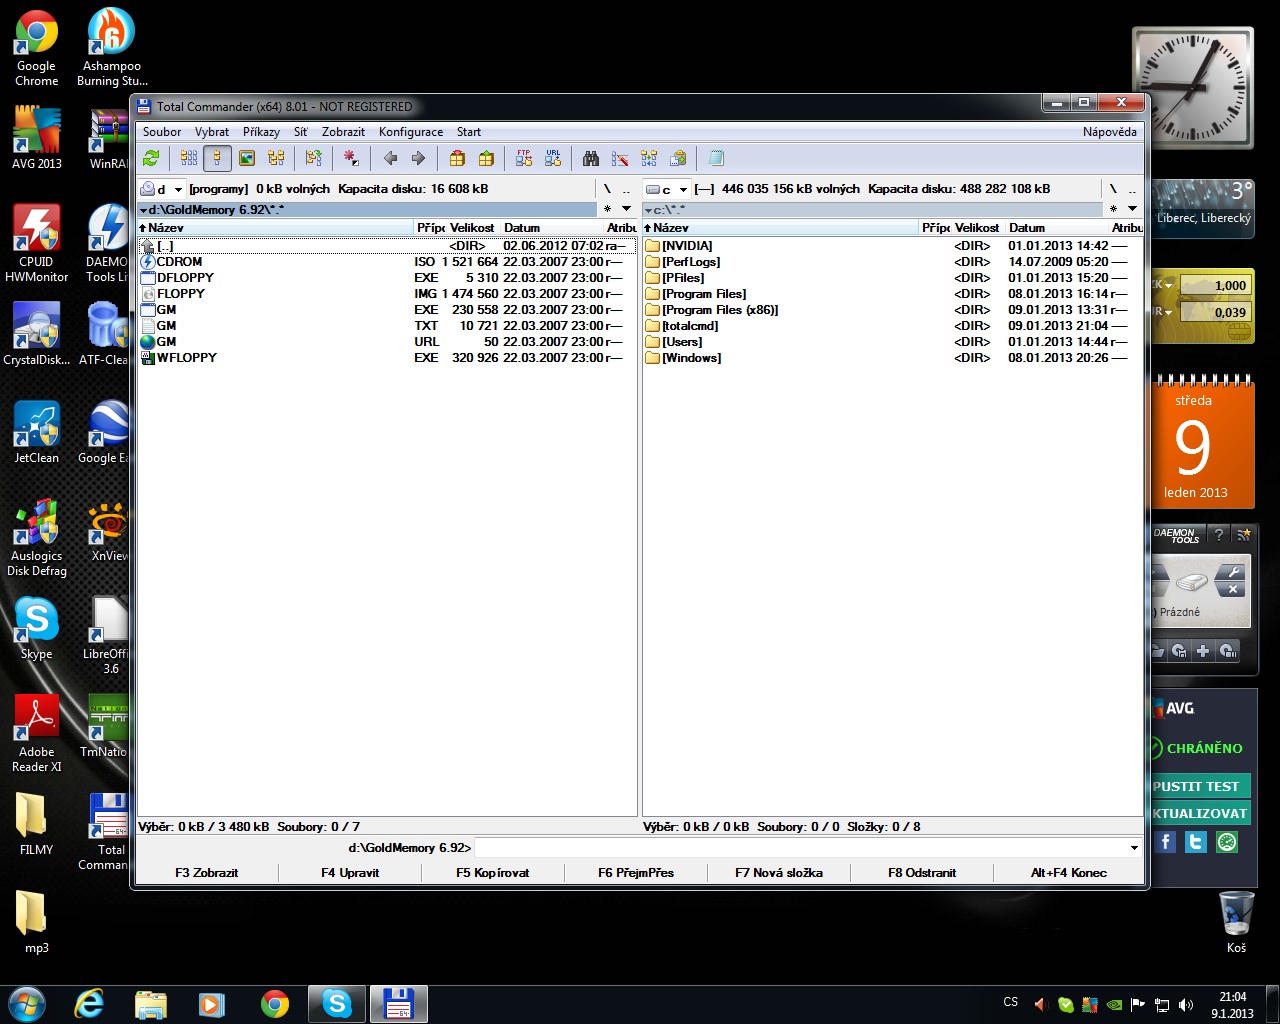
Task: Search files with the binoculars icon
Action: pyautogui.click(x=591, y=158)
